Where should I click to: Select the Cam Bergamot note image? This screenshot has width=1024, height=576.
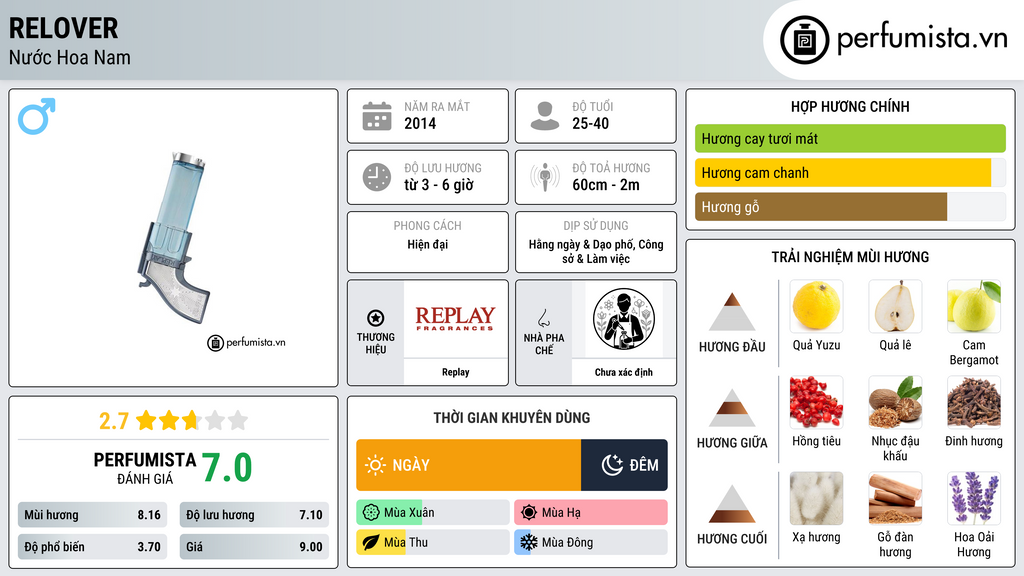974,306
